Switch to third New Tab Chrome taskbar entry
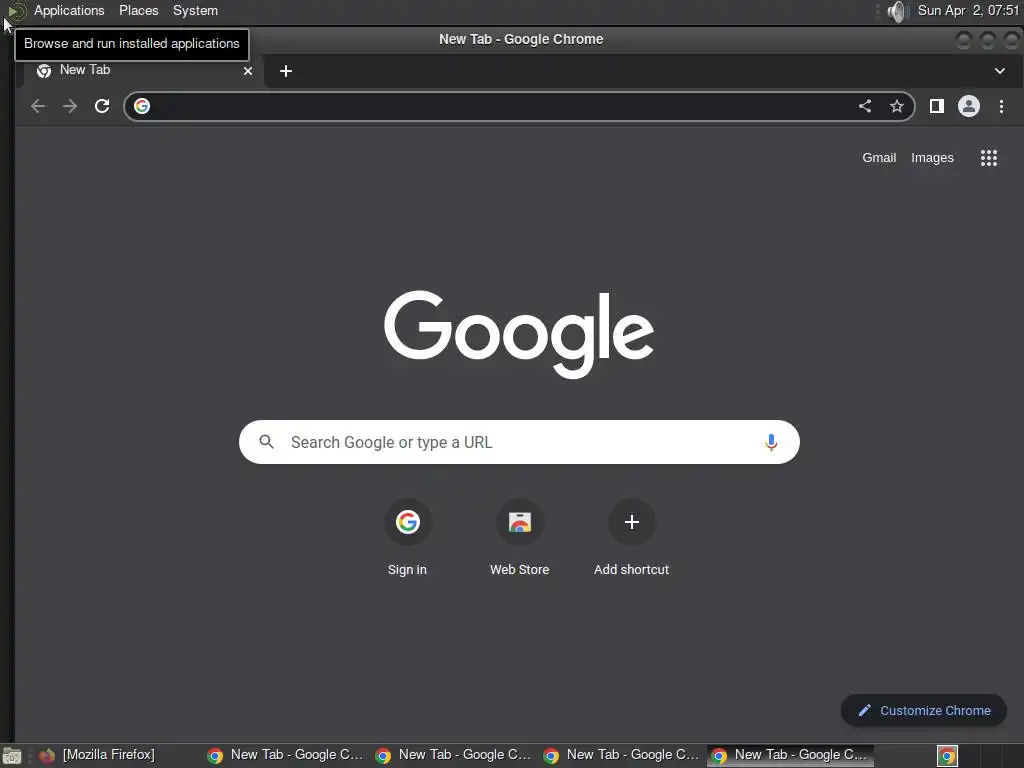 click(621, 755)
